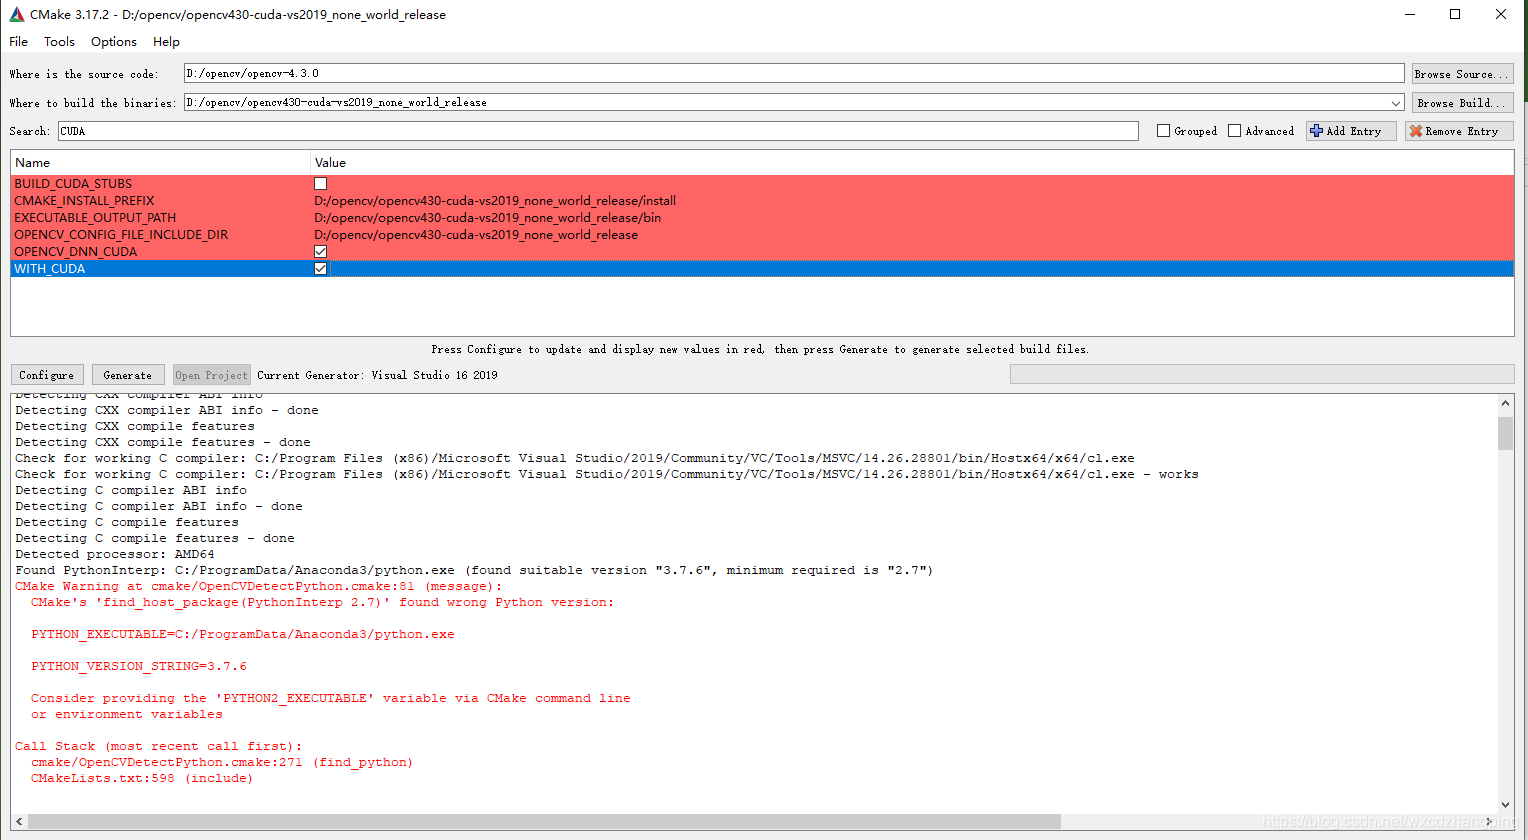This screenshot has width=1528, height=840.
Task: Click the Configure button
Action: pos(47,375)
